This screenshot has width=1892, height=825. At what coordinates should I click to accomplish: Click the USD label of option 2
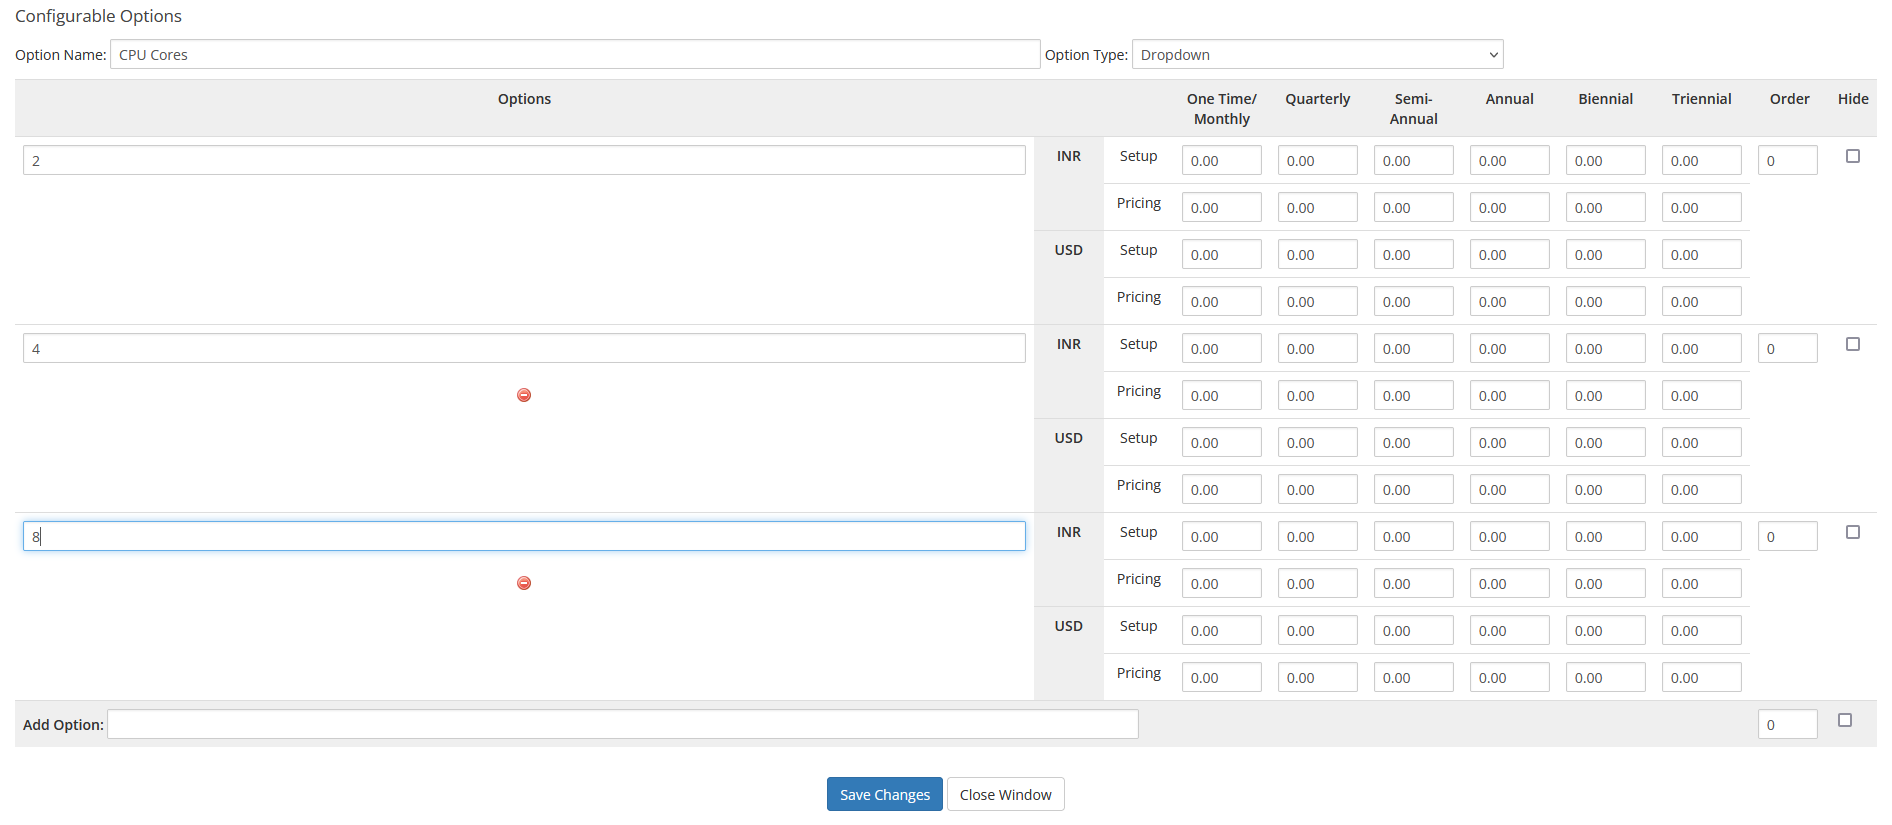(1069, 250)
